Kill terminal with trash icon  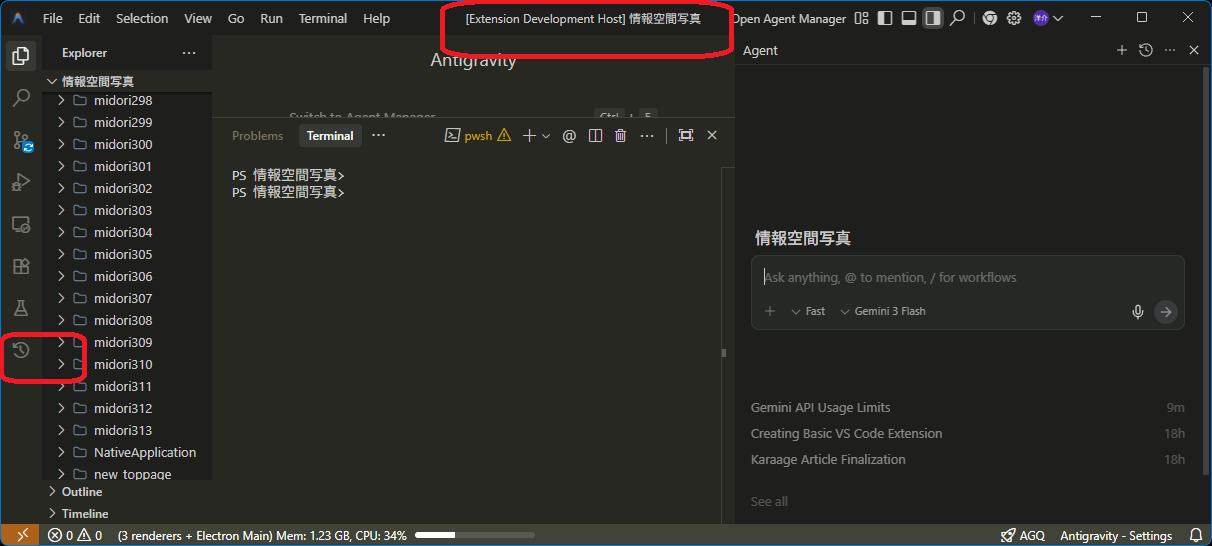[620, 135]
